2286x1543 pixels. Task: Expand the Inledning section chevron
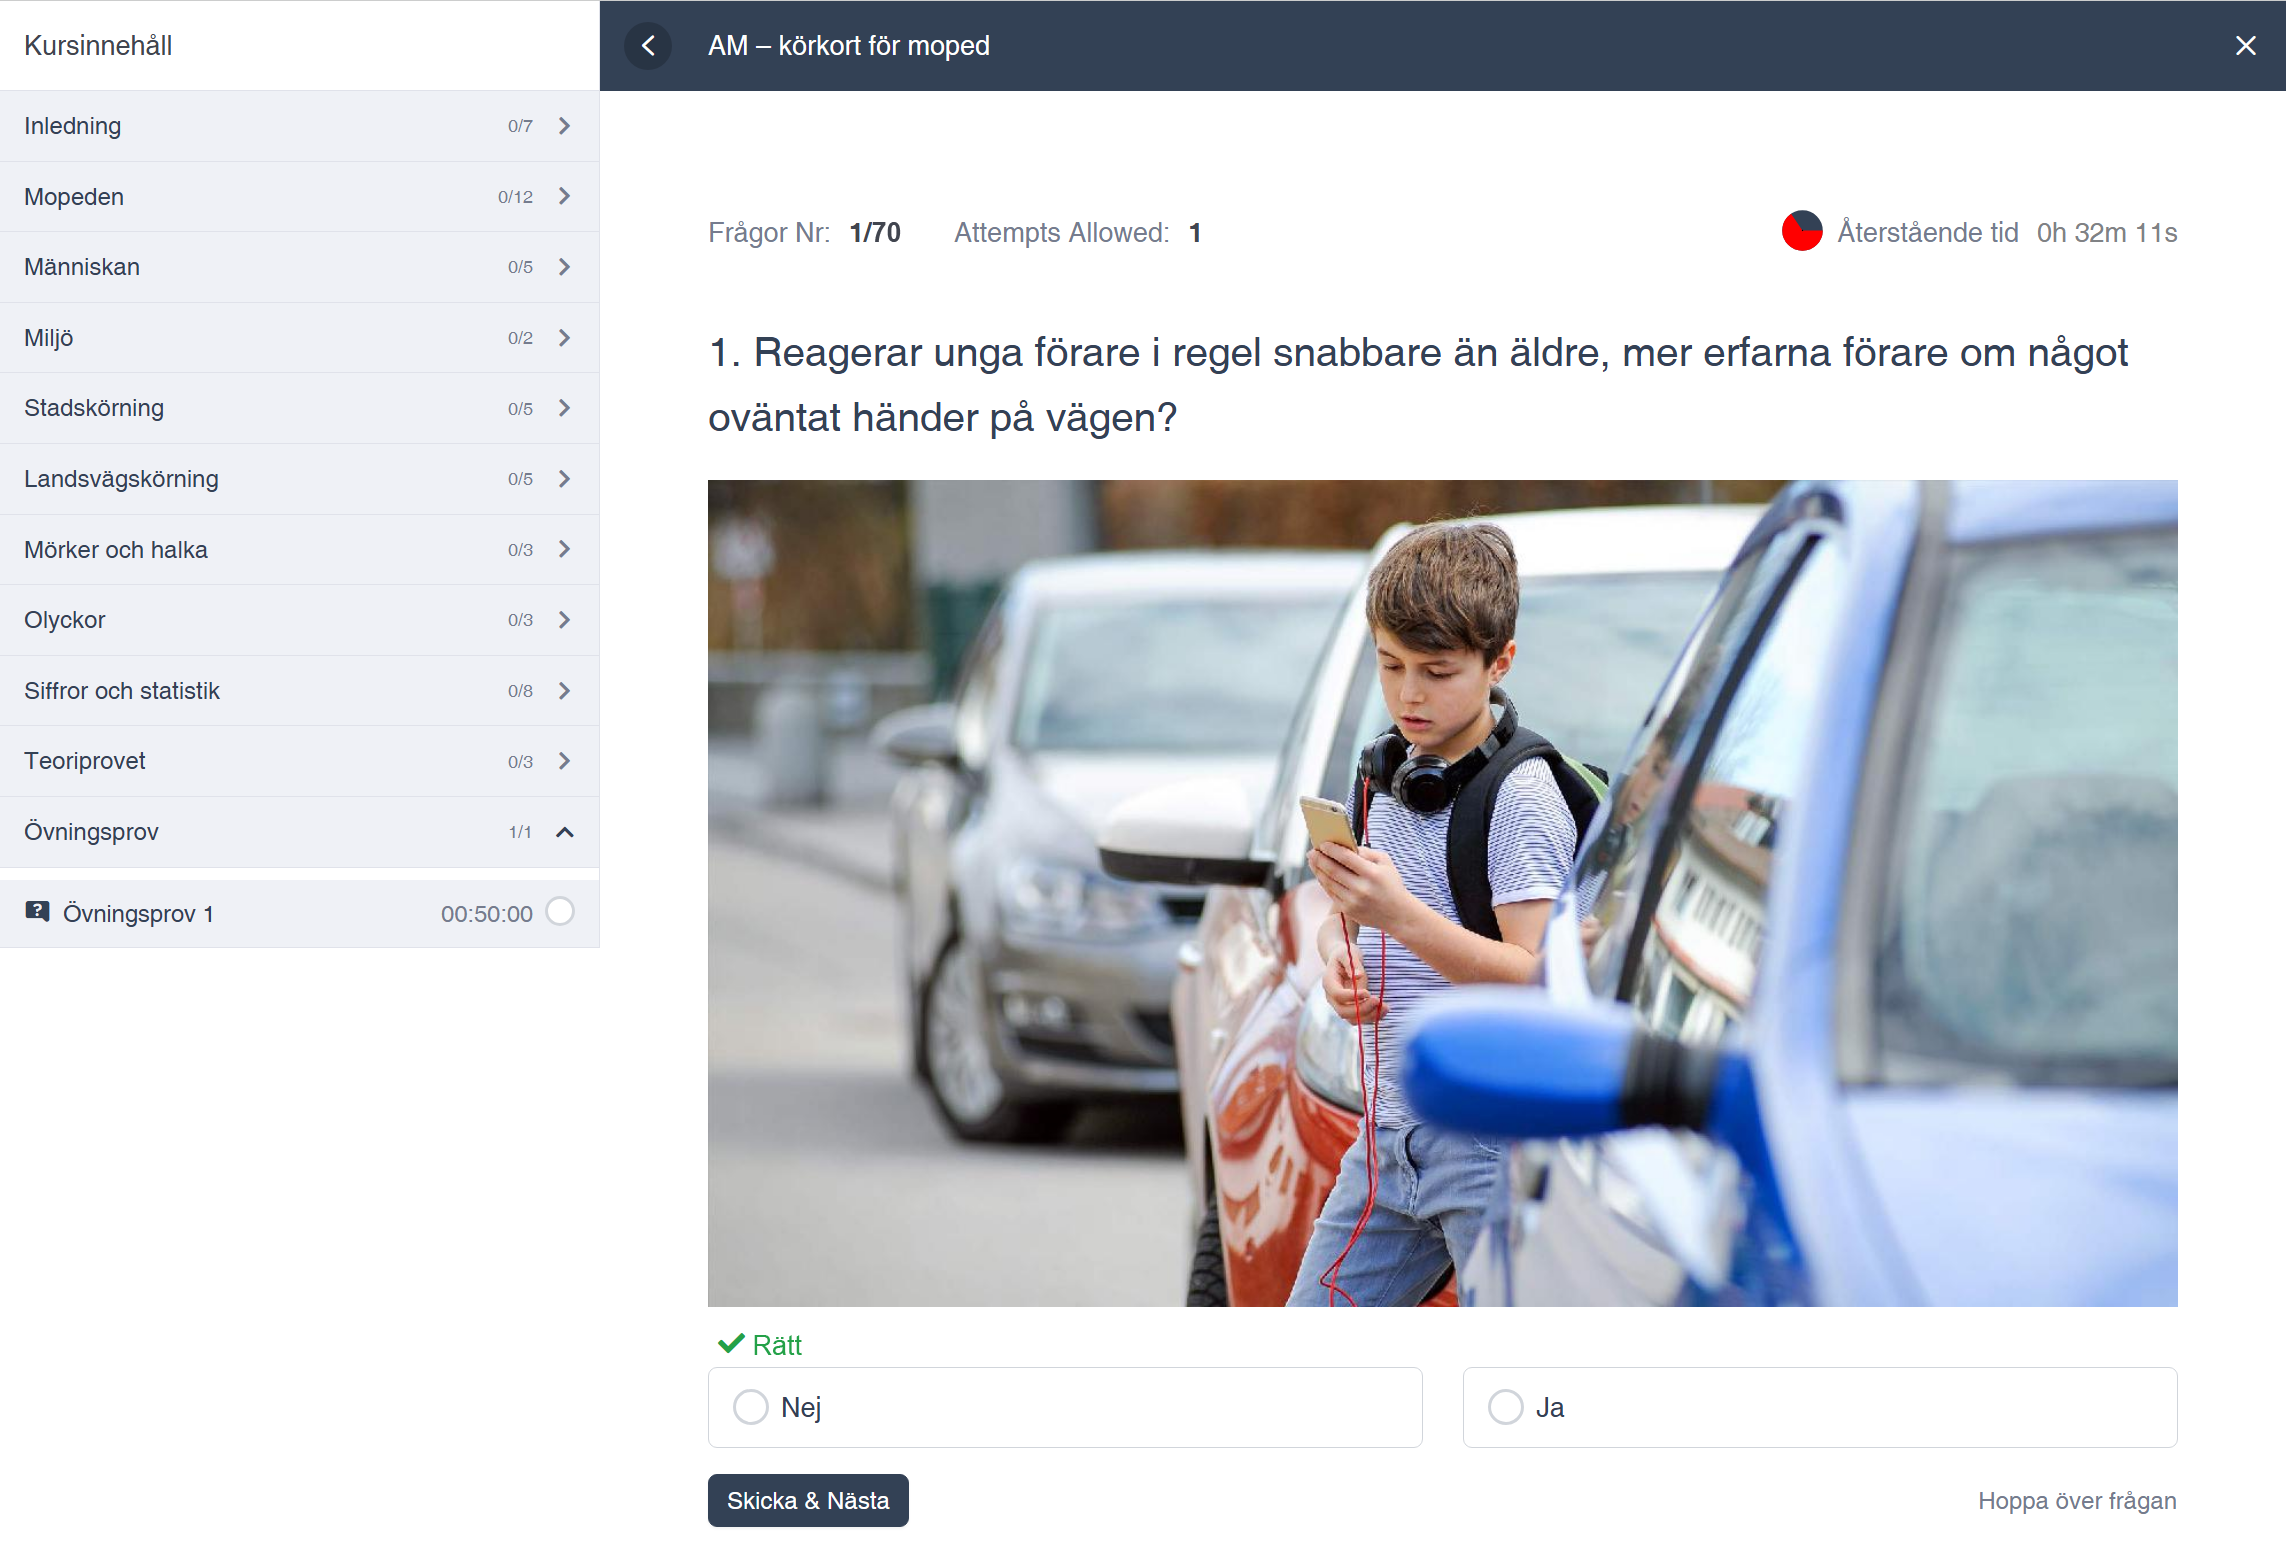[x=565, y=126]
